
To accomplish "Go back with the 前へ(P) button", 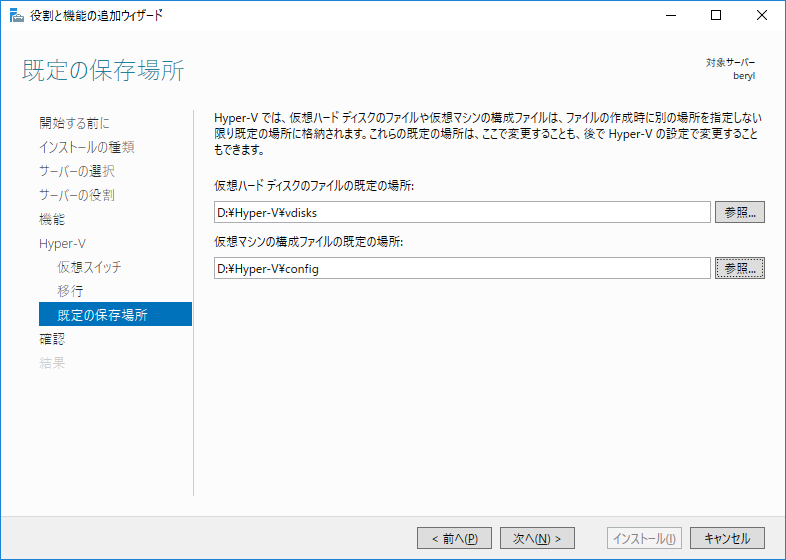I will click(x=454, y=538).
